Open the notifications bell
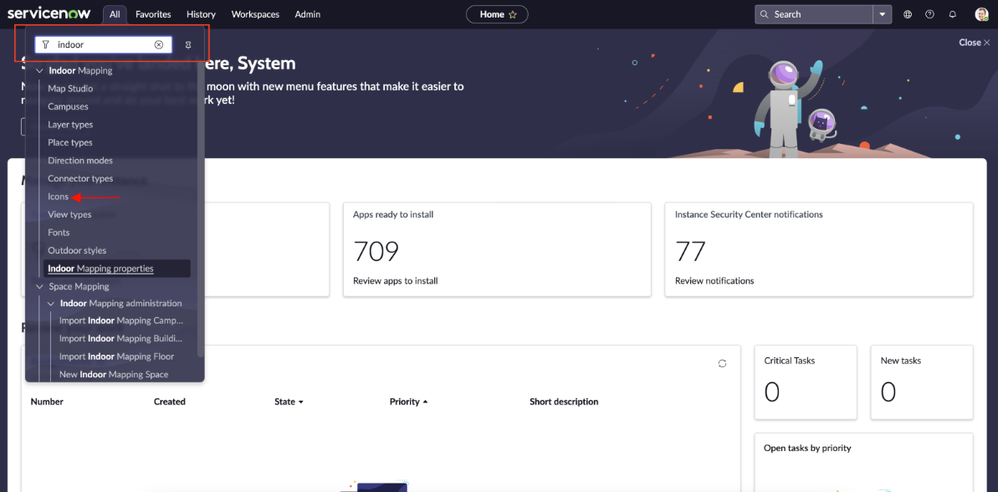The image size is (998, 492). (953, 14)
